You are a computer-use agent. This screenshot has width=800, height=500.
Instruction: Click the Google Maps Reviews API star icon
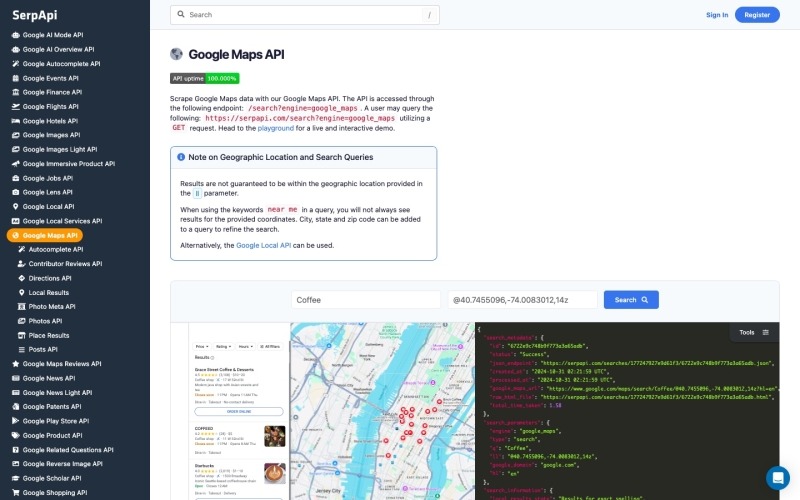pyautogui.click(x=15, y=364)
